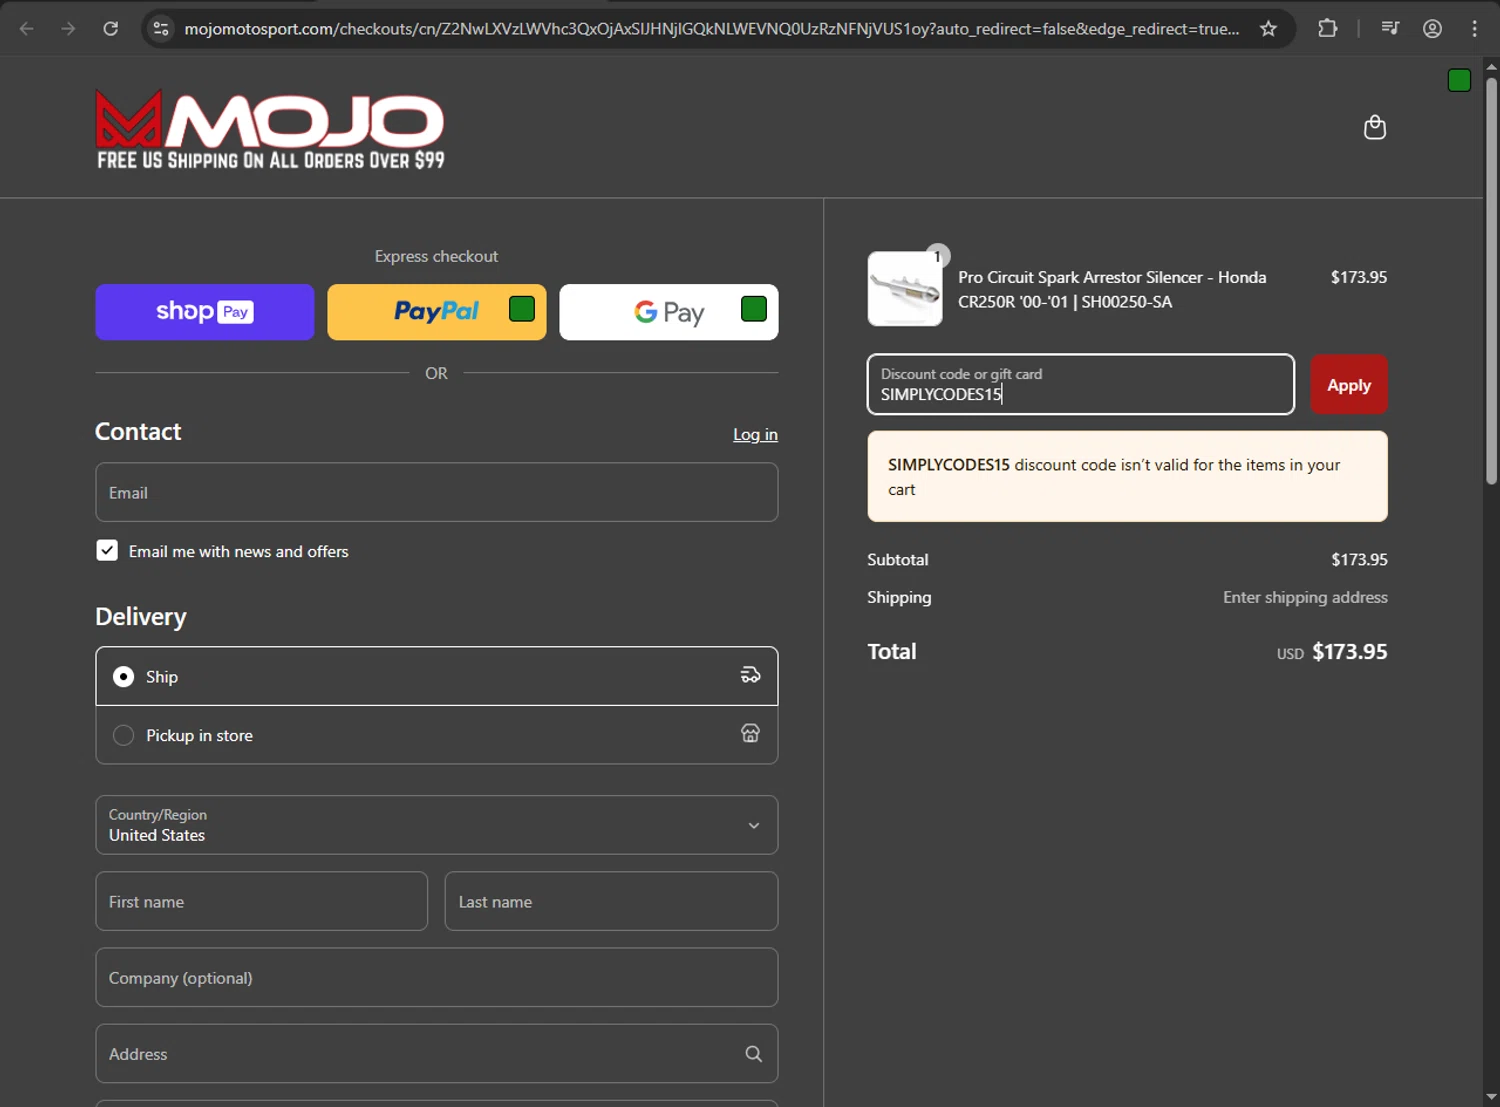This screenshot has width=1500, height=1107.
Task: Click the Company (optional) field
Action: [437, 977]
